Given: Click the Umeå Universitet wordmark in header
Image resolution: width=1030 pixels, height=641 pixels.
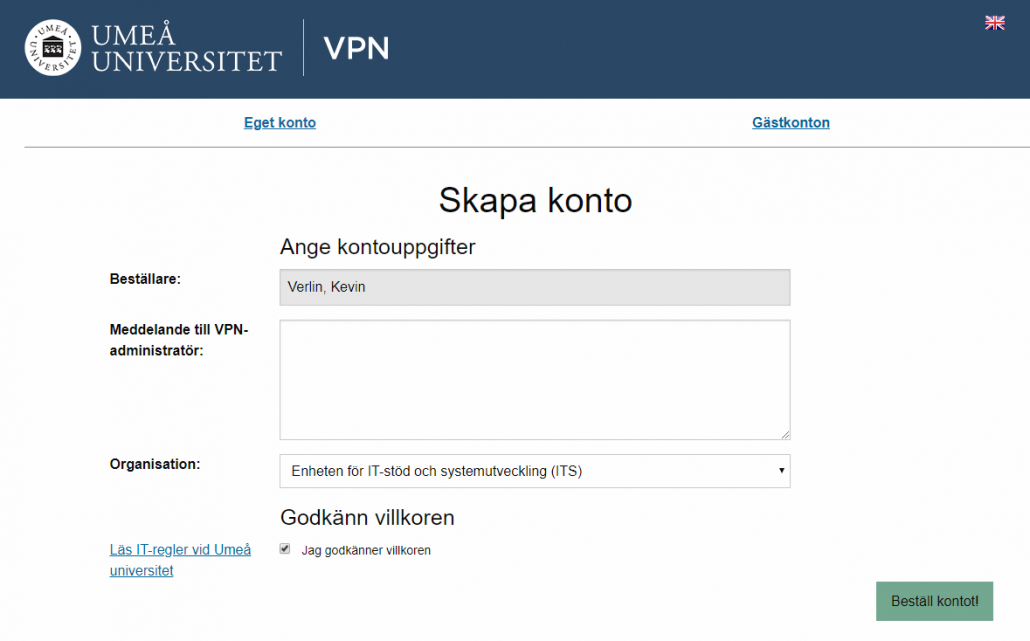Looking at the screenshot, I should [187, 48].
